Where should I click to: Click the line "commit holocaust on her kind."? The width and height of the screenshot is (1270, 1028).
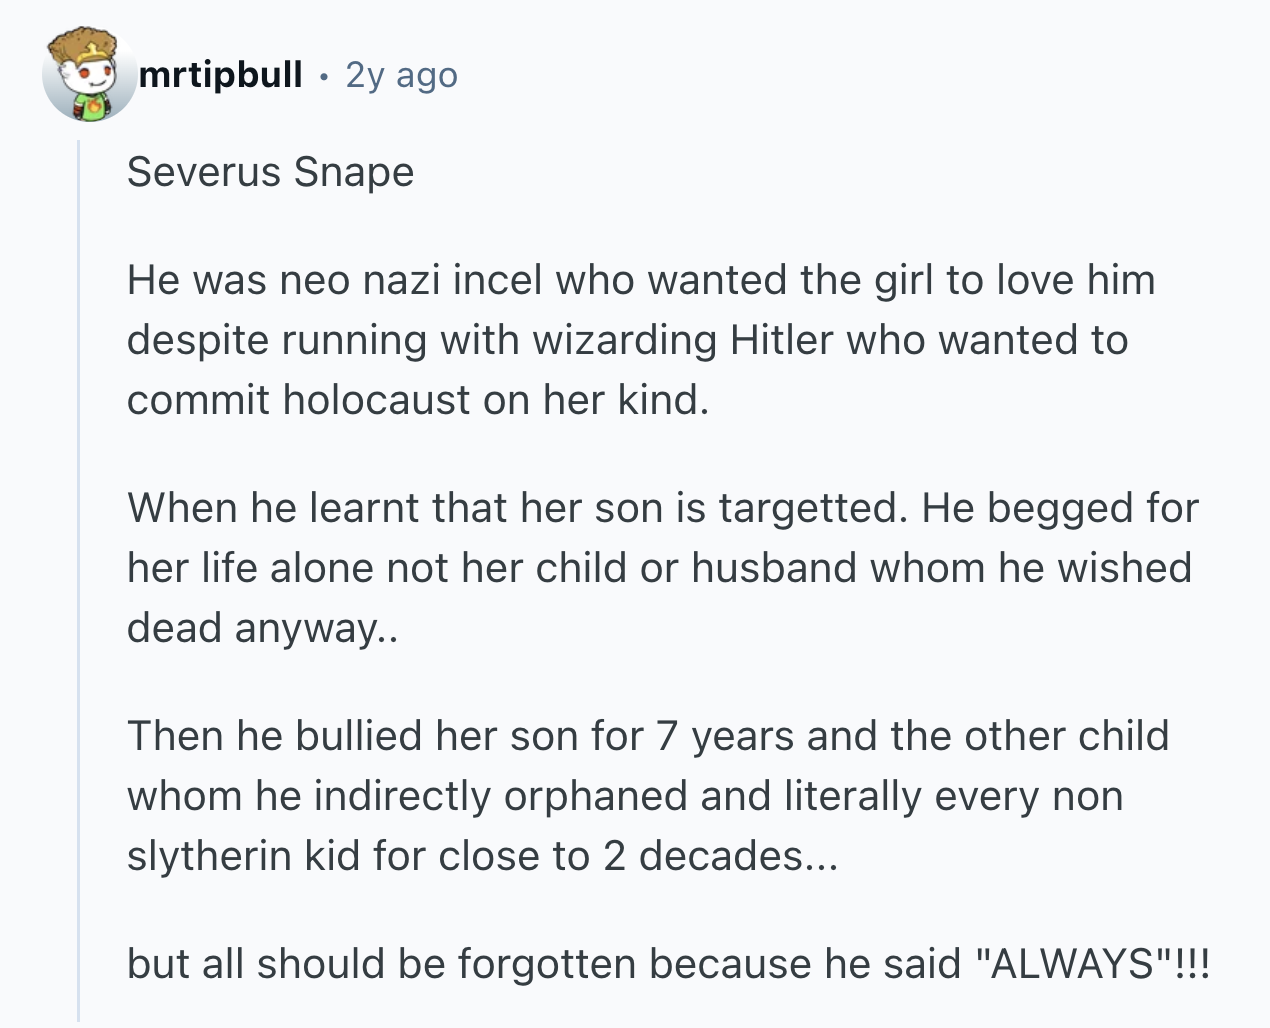coord(418,400)
